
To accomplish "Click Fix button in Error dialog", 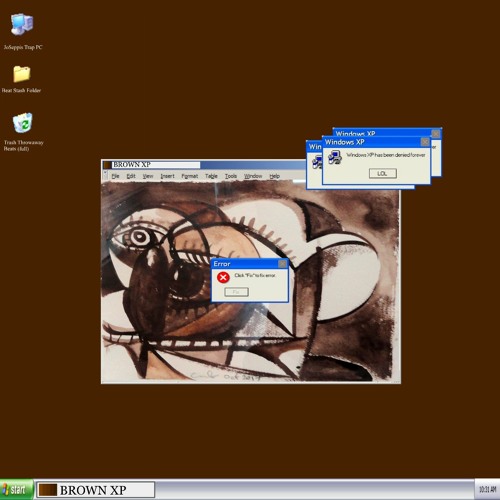I will pyautogui.click(x=236, y=292).
